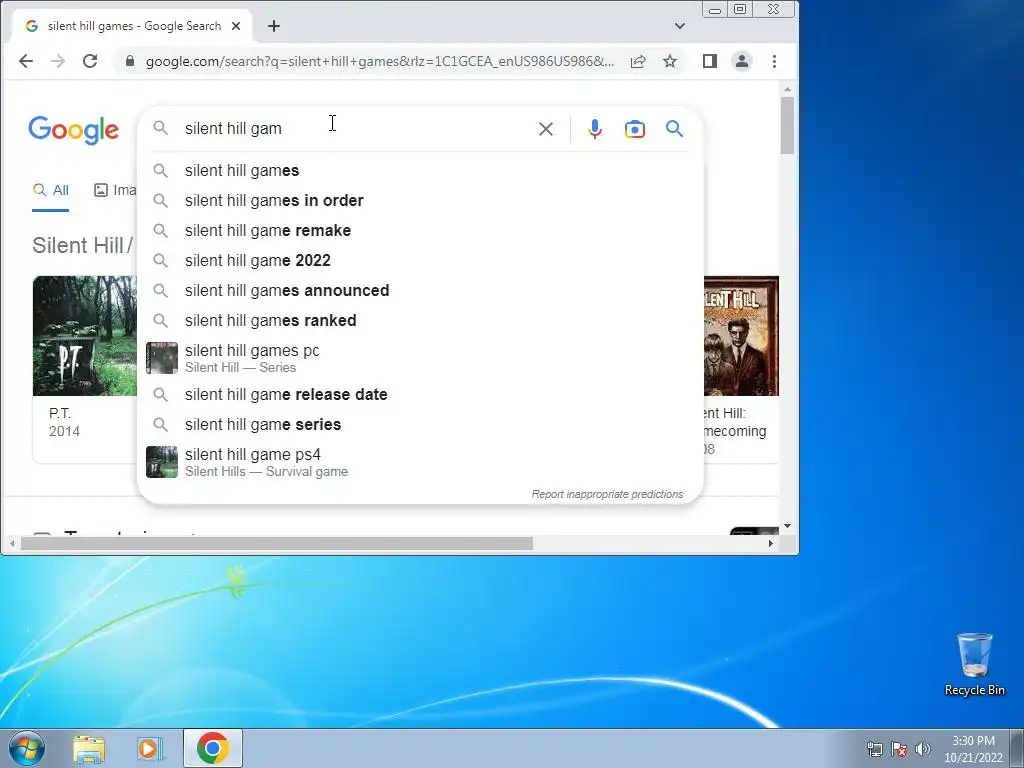Select suggestion "silent hill games"
This screenshot has width=1024, height=768.
[421, 170]
